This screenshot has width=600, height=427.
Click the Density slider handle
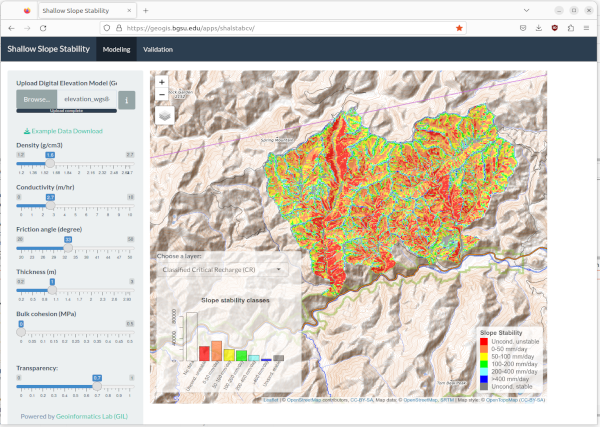pyautogui.click(x=50, y=155)
